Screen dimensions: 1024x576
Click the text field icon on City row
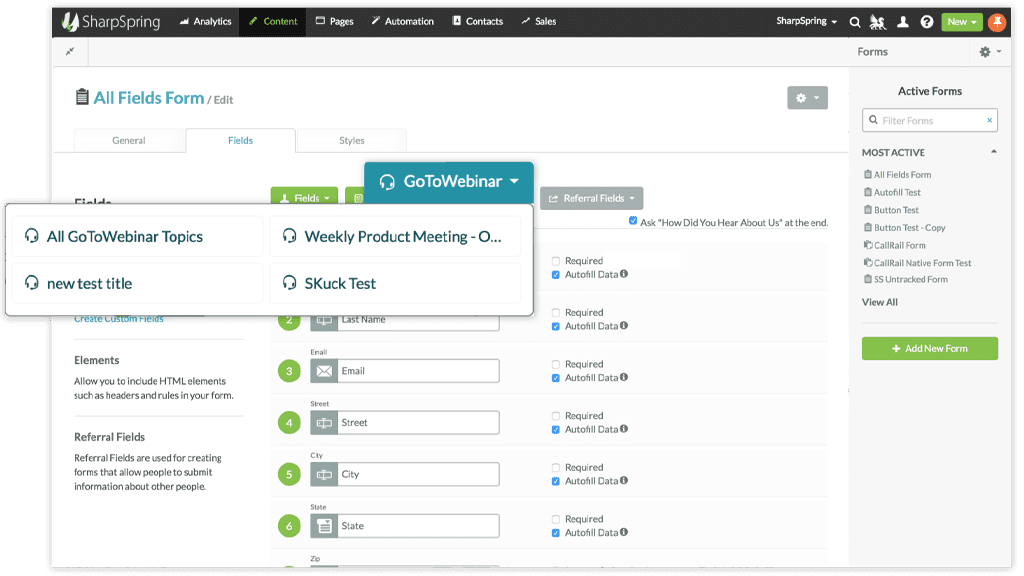(324, 474)
